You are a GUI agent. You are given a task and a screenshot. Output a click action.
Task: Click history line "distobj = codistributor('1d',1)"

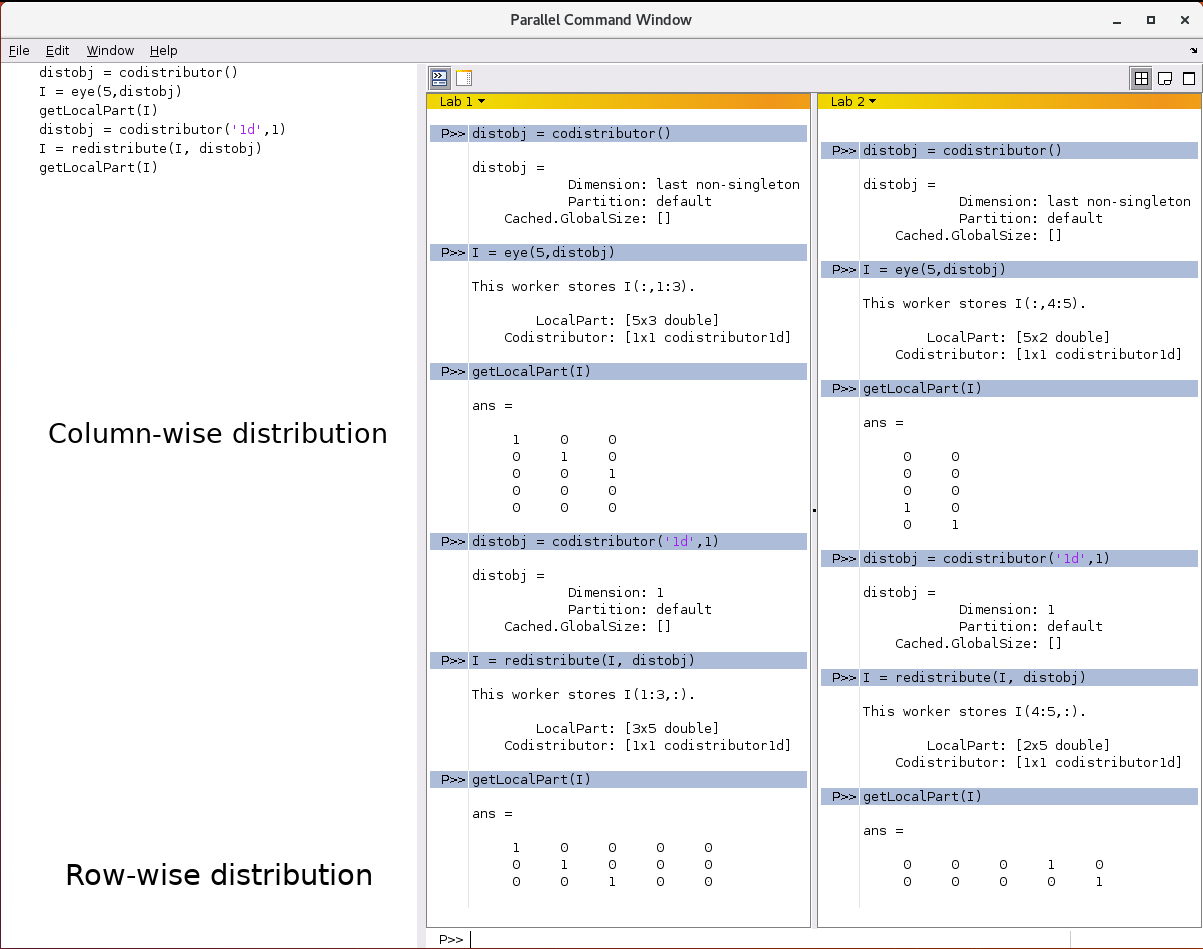tap(162, 129)
